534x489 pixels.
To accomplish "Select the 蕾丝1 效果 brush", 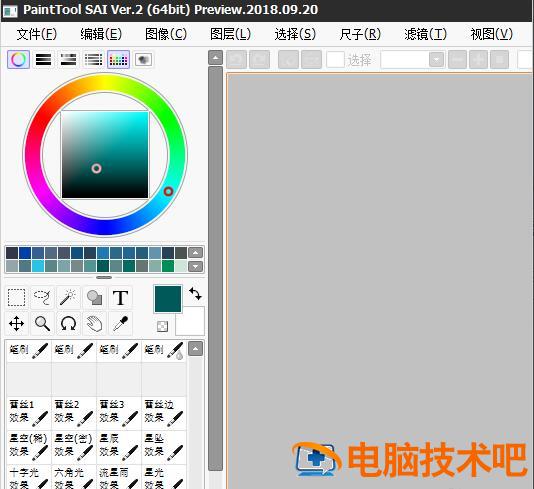I will coord(29,413).
